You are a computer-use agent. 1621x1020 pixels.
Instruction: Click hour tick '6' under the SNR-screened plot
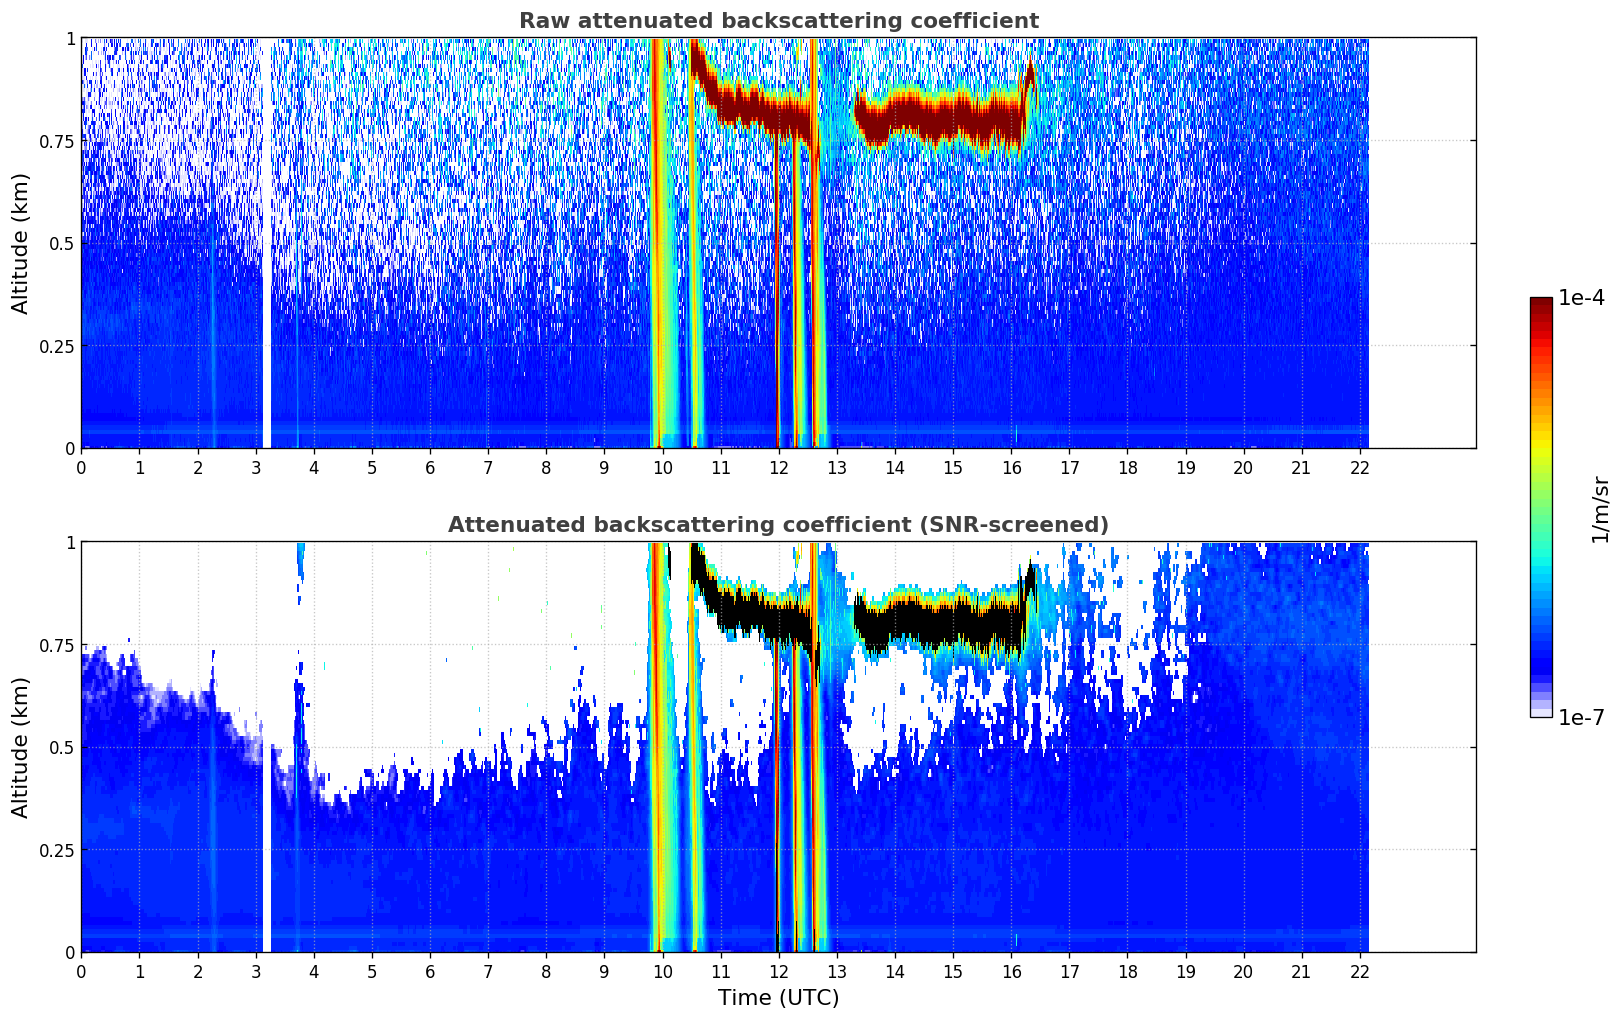click(430, 971)
